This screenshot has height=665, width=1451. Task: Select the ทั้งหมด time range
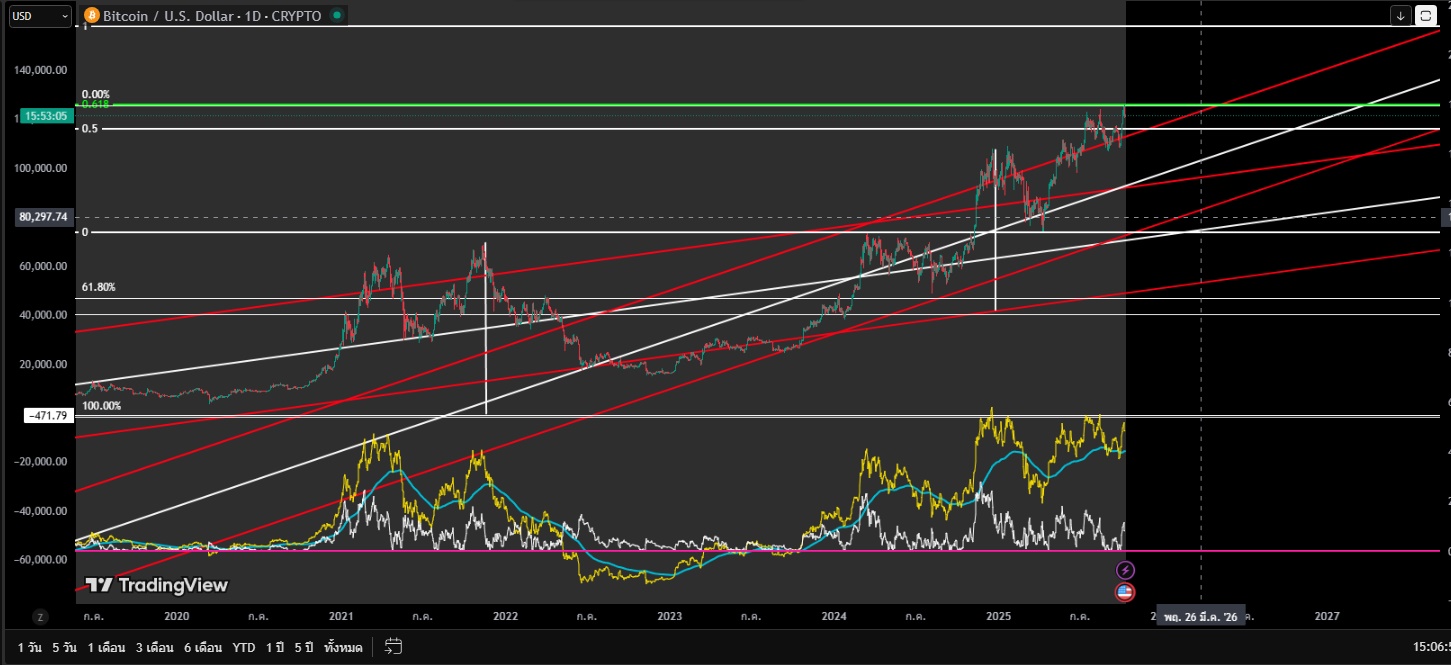click(344, 648)
